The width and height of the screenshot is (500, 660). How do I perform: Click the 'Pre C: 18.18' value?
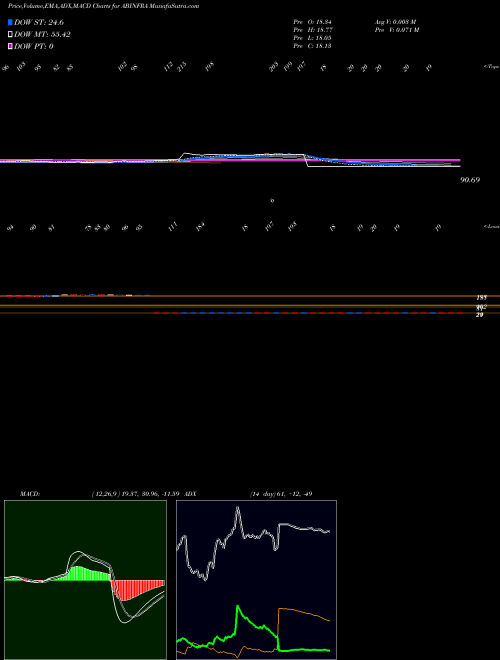point(314,45)
